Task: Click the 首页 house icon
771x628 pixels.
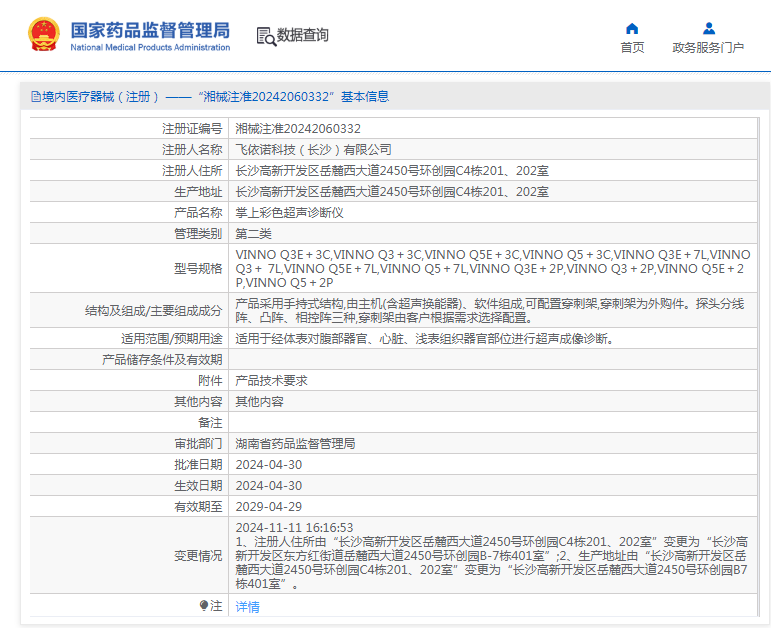Action: 632,28
